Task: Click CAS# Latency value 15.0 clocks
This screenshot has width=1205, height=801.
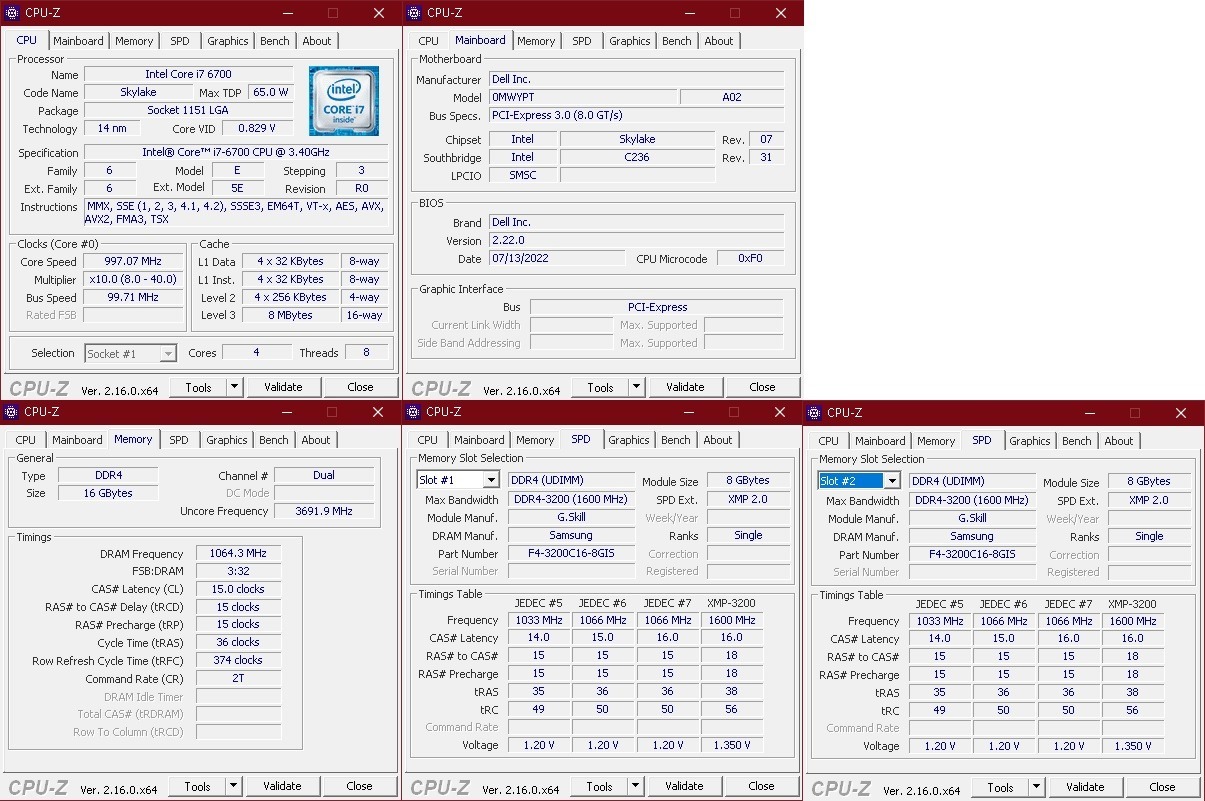Action: click(x=238, y=590)
